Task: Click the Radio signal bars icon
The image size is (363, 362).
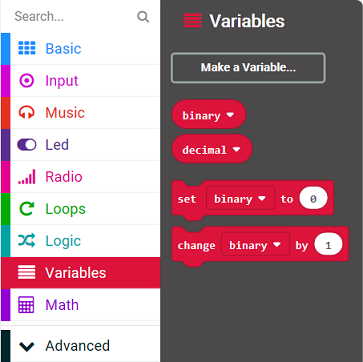Action: coord(27,177)
